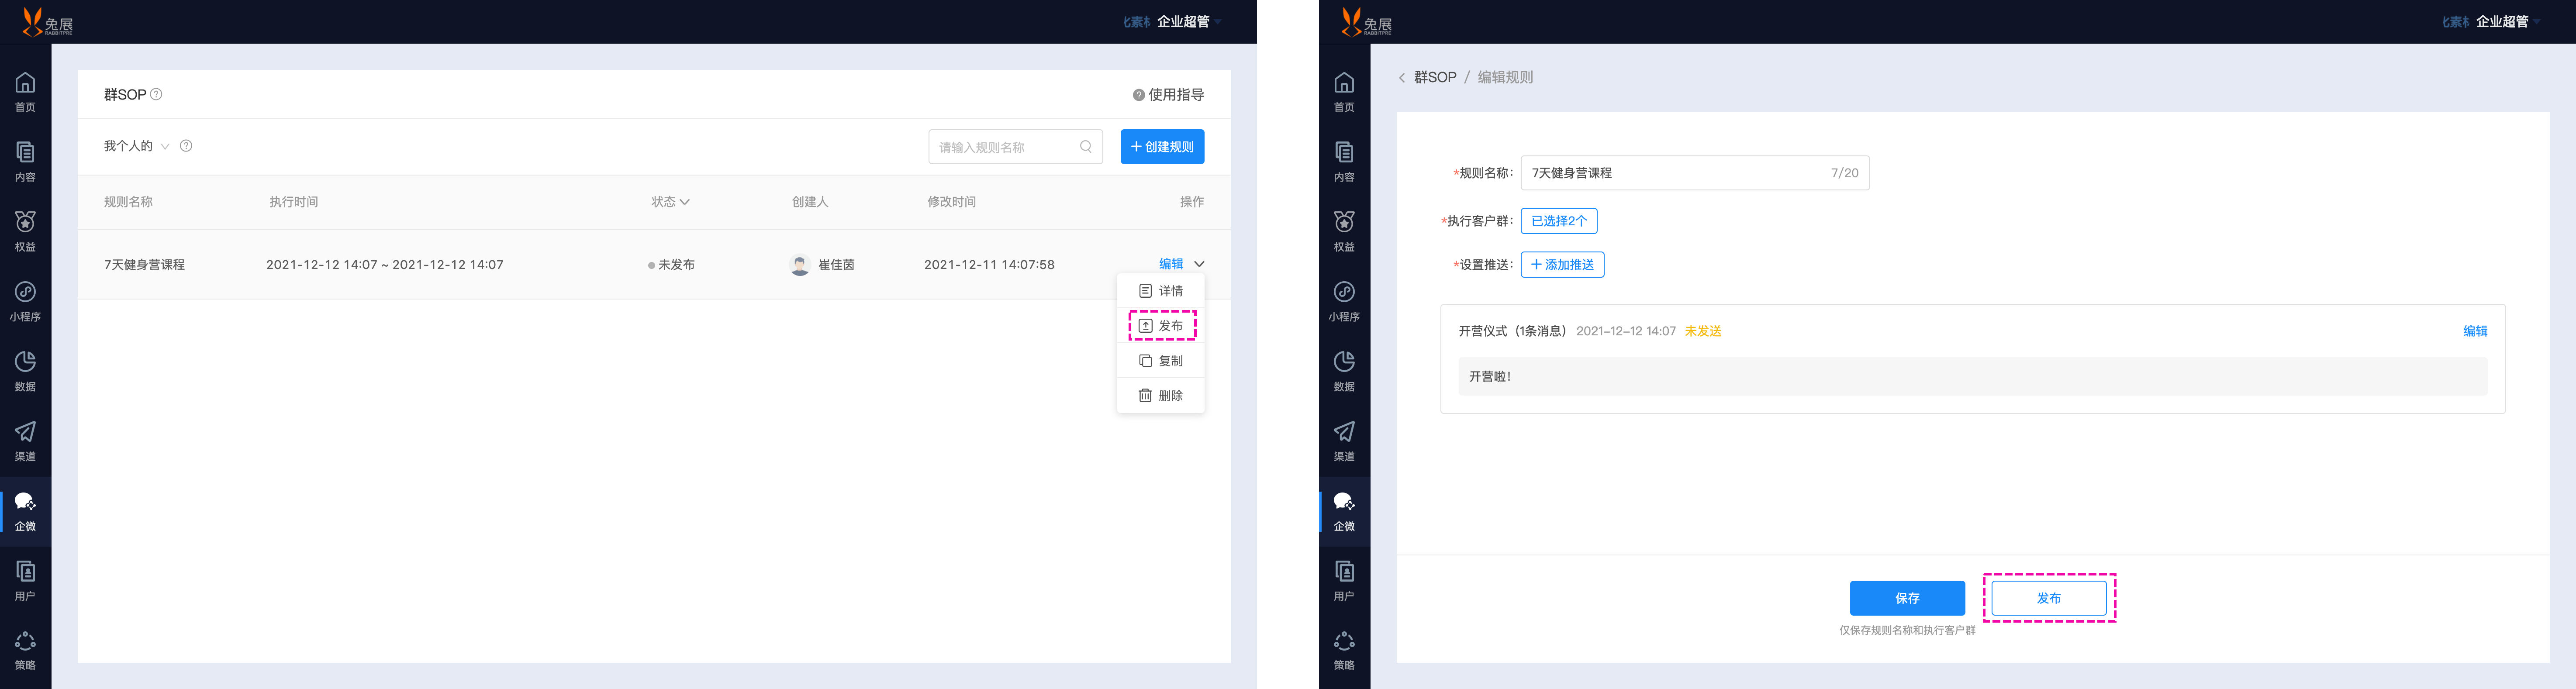Click 发布 button in edit rule form
The width and height of the screenshot is (2576, 689).
(2049, 598)
